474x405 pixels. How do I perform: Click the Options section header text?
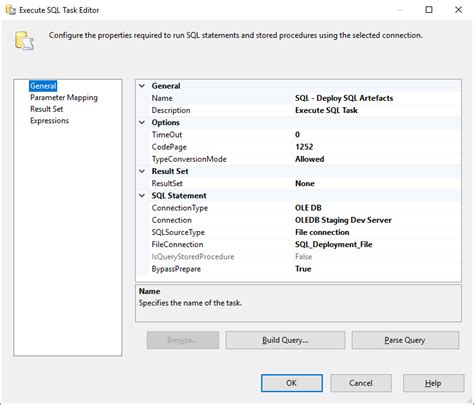tap(166, 123)
